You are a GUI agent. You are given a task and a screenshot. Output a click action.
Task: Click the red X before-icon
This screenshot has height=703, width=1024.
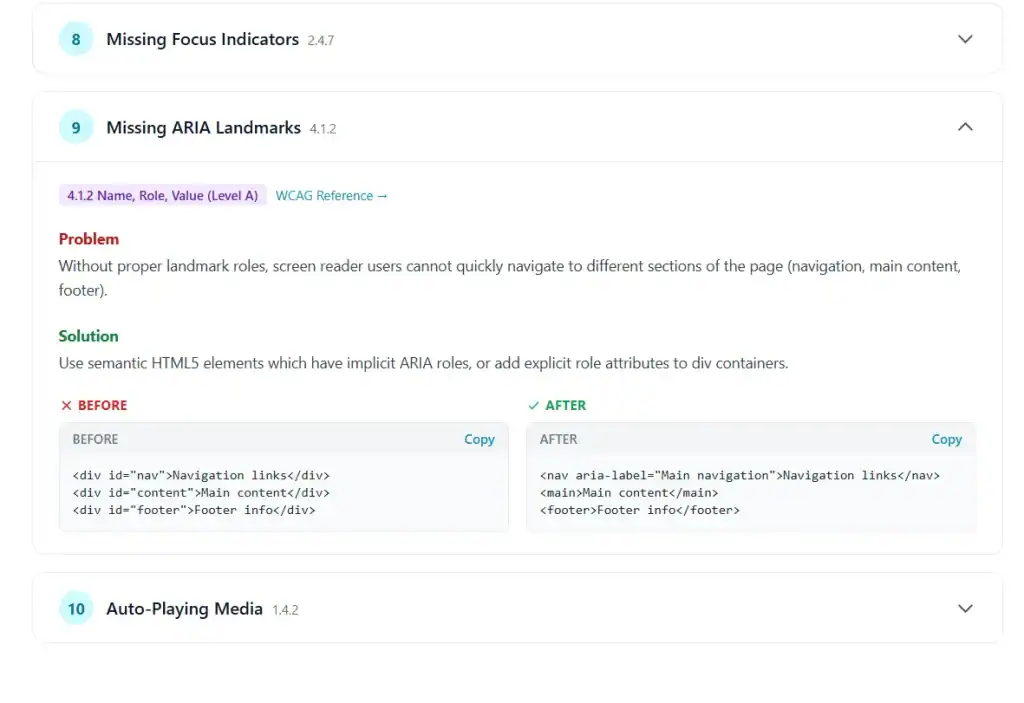pyautogui.click(x=66, y=406)
